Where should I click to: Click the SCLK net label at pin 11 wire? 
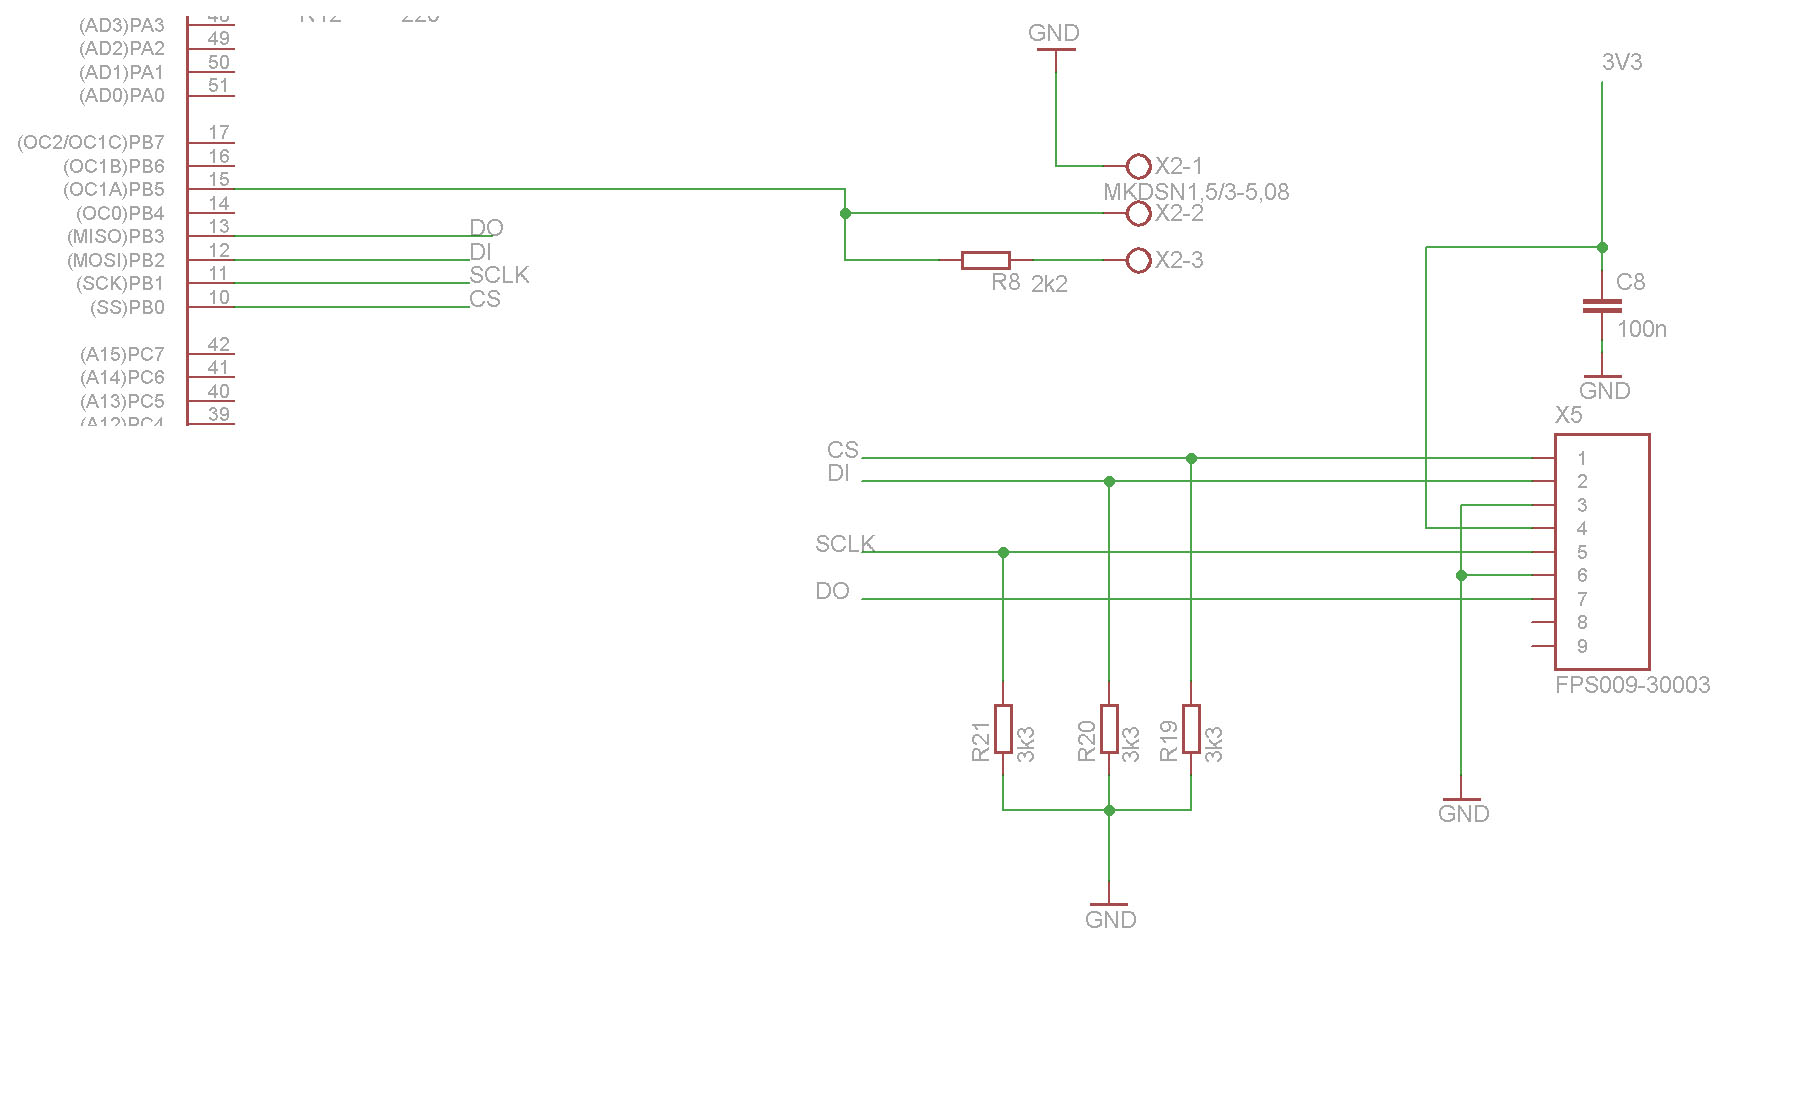pos(499,275)
